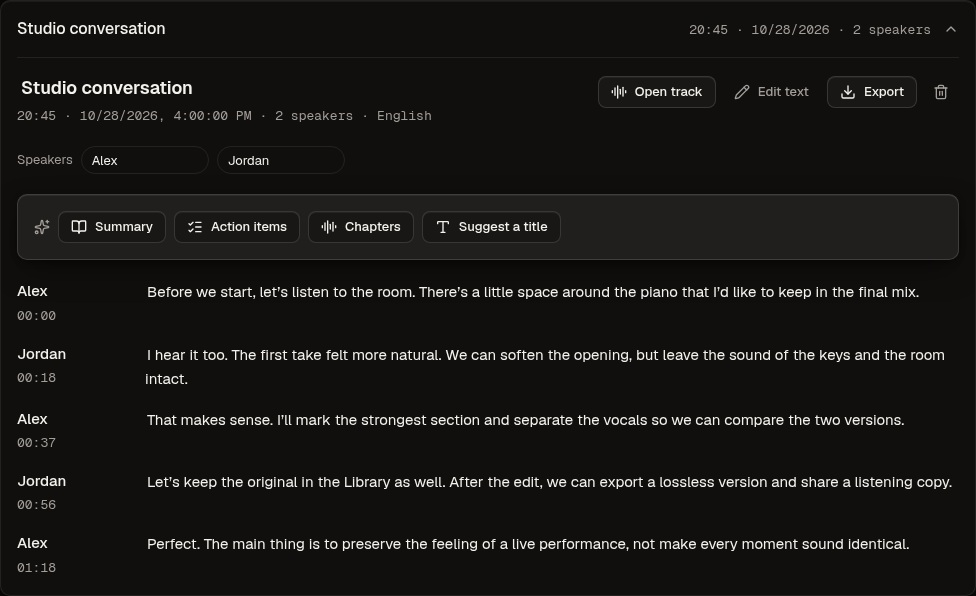Jump to timestamp 00:18

coord(37,378)
